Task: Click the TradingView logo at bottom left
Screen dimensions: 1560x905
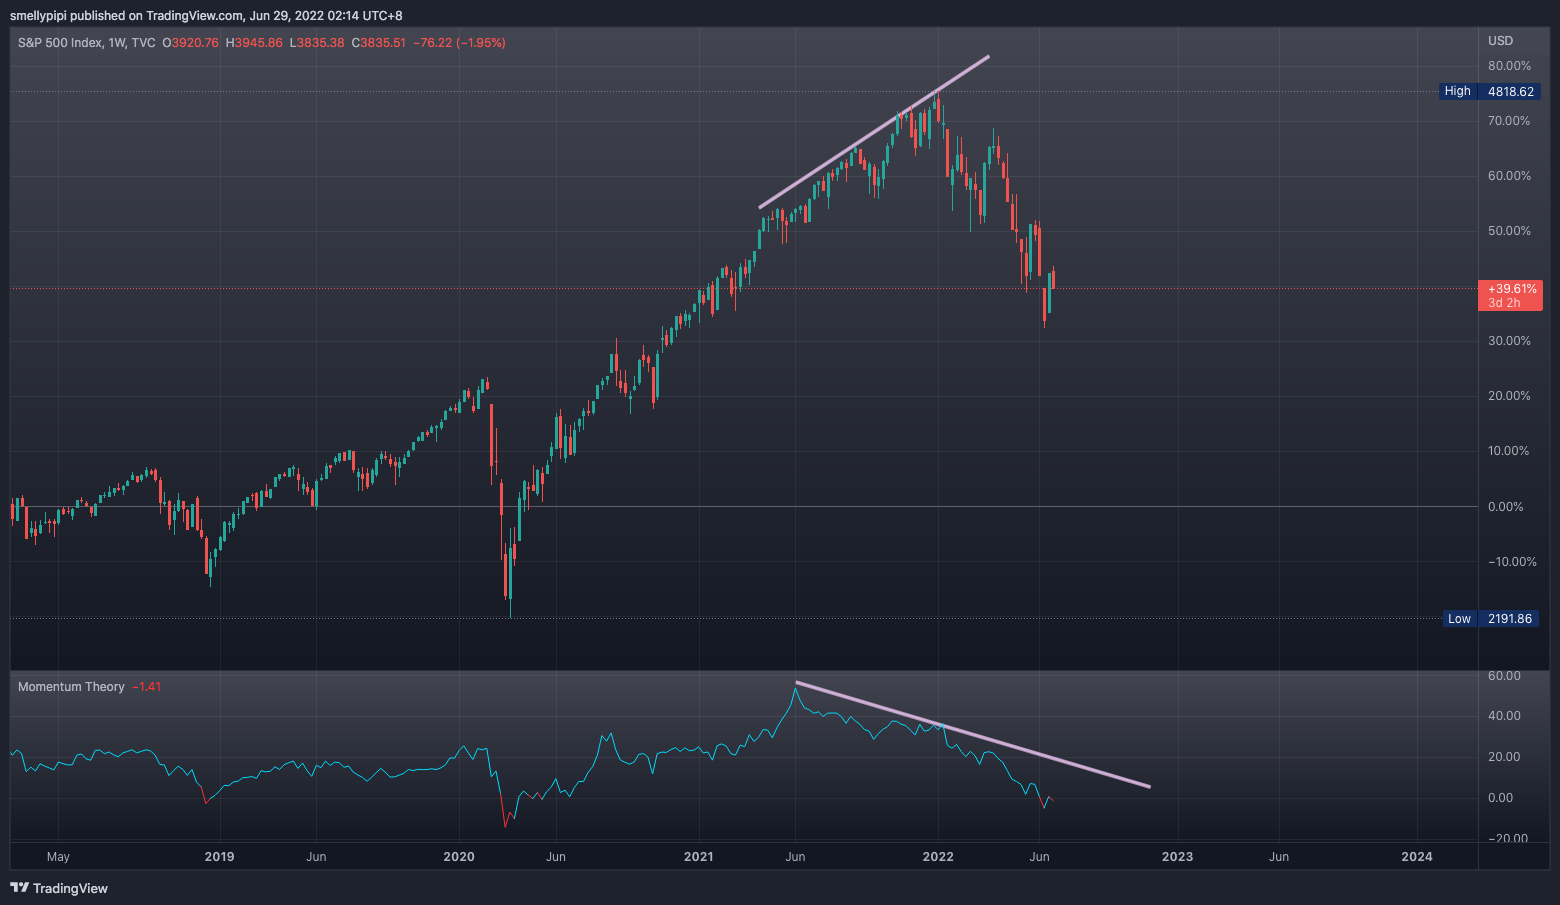Action: tap(59, 888)
